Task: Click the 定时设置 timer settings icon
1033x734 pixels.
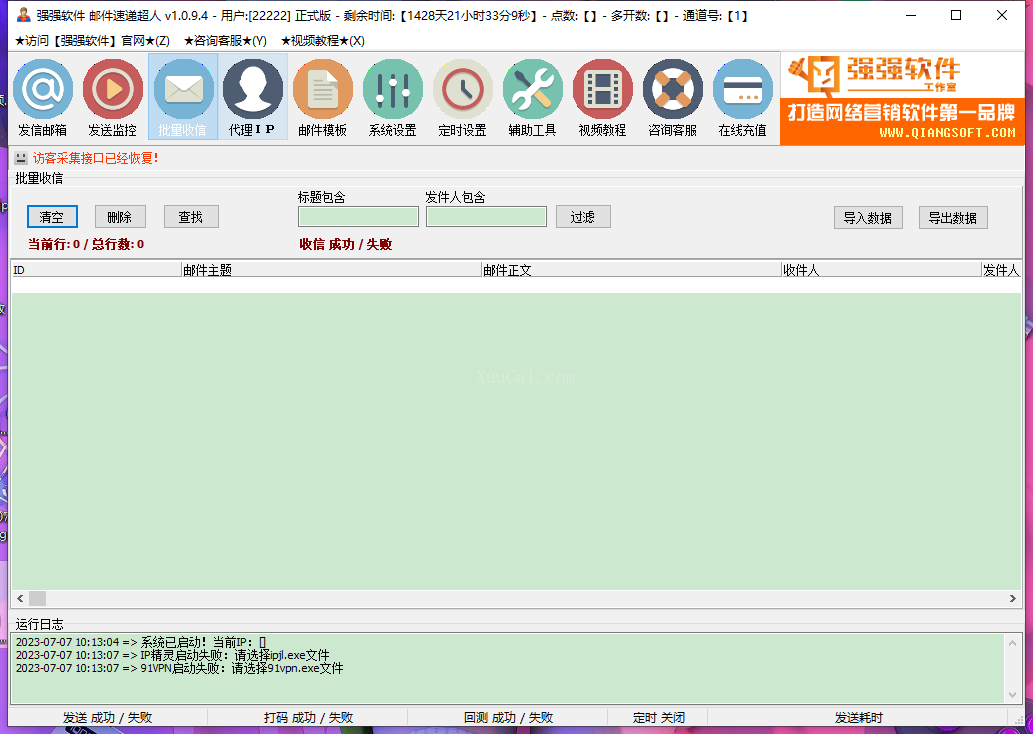Action: (x=462, y=97)
